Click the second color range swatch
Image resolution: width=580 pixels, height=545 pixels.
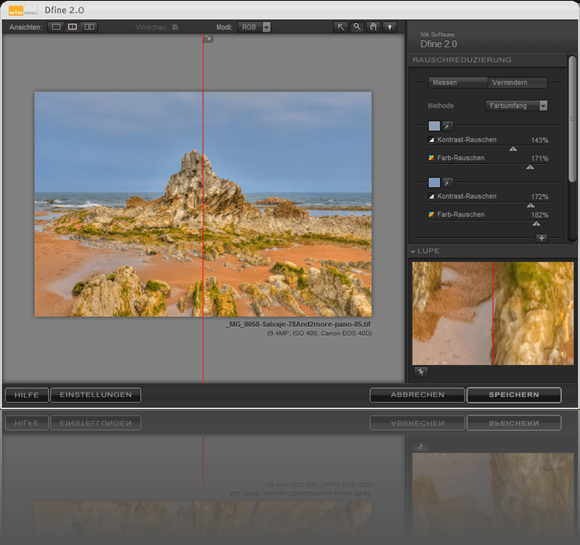point(434,182)
